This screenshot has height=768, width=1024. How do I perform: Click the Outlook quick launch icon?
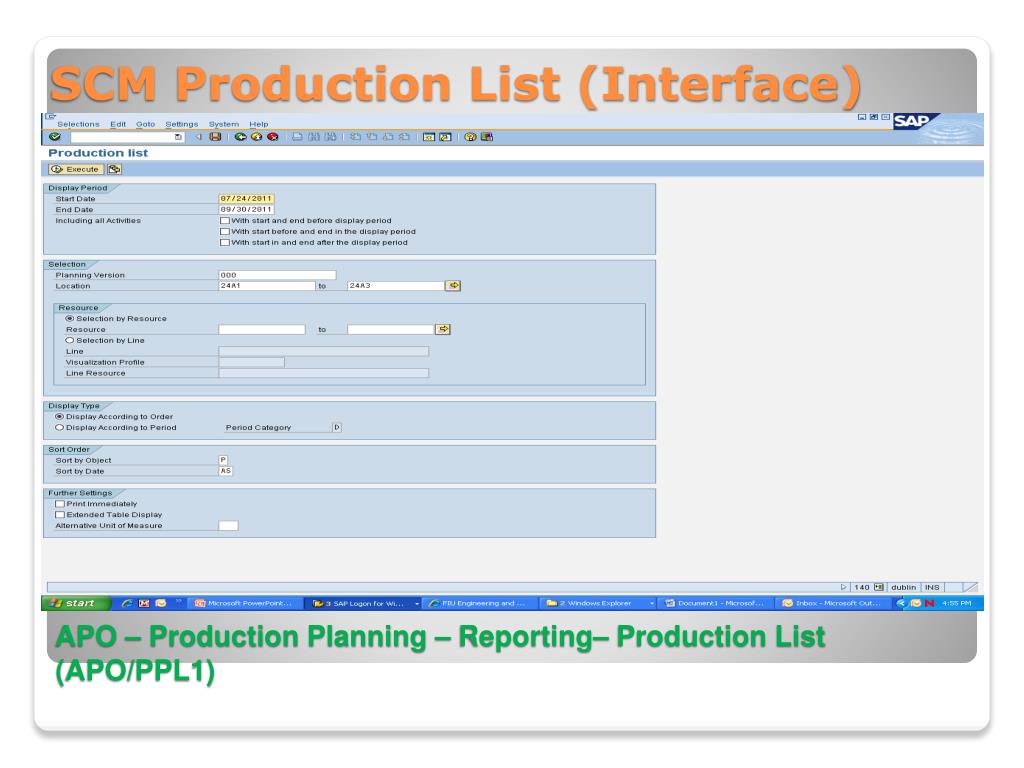[x=161, y=603]
